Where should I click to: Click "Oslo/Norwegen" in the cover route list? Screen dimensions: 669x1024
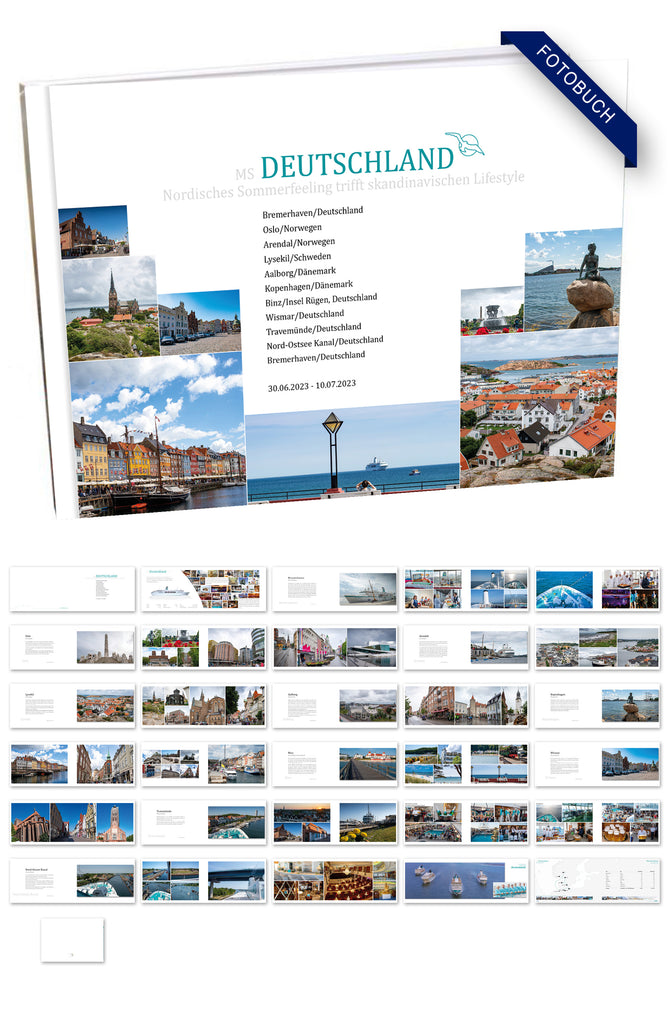coord(292,229)
